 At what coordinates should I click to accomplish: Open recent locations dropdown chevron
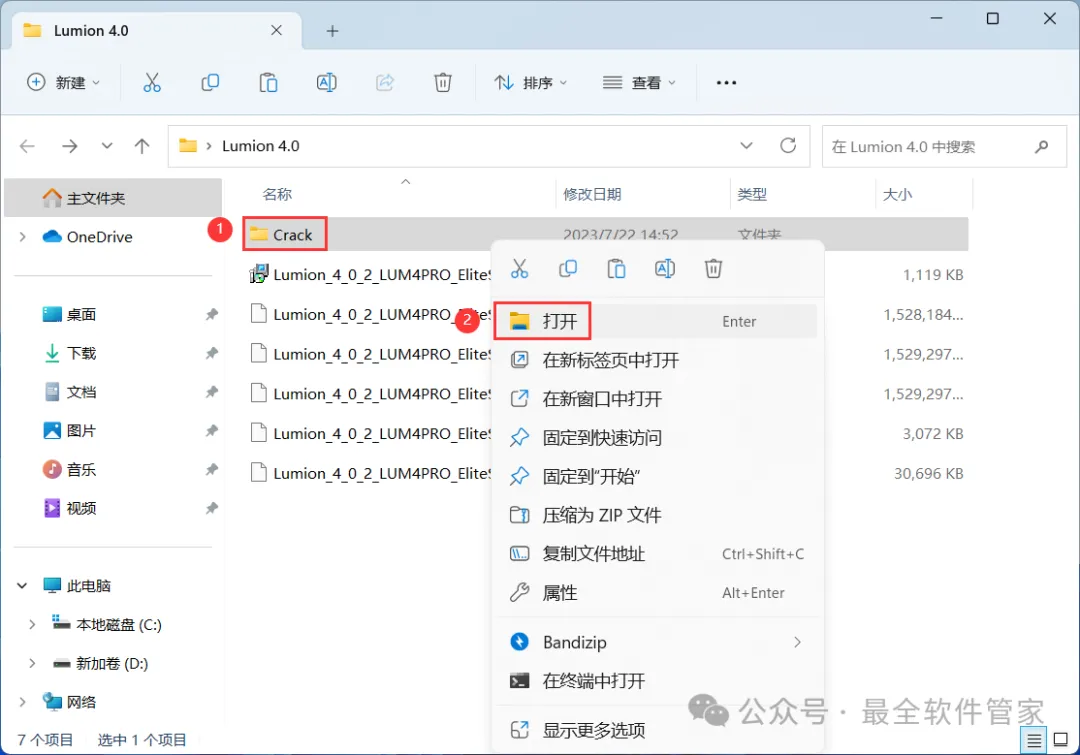[107, 146]
